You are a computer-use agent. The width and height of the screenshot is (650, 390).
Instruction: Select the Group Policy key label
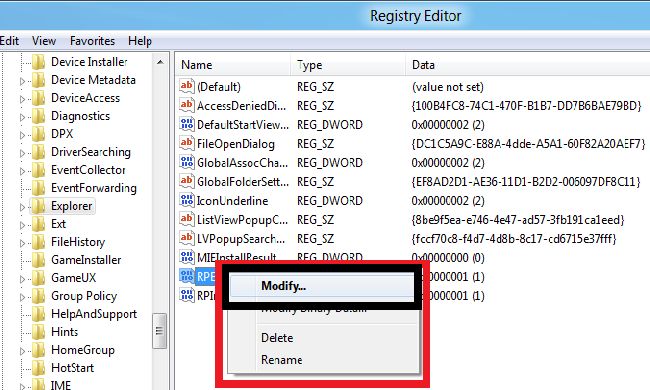[84, 296]
